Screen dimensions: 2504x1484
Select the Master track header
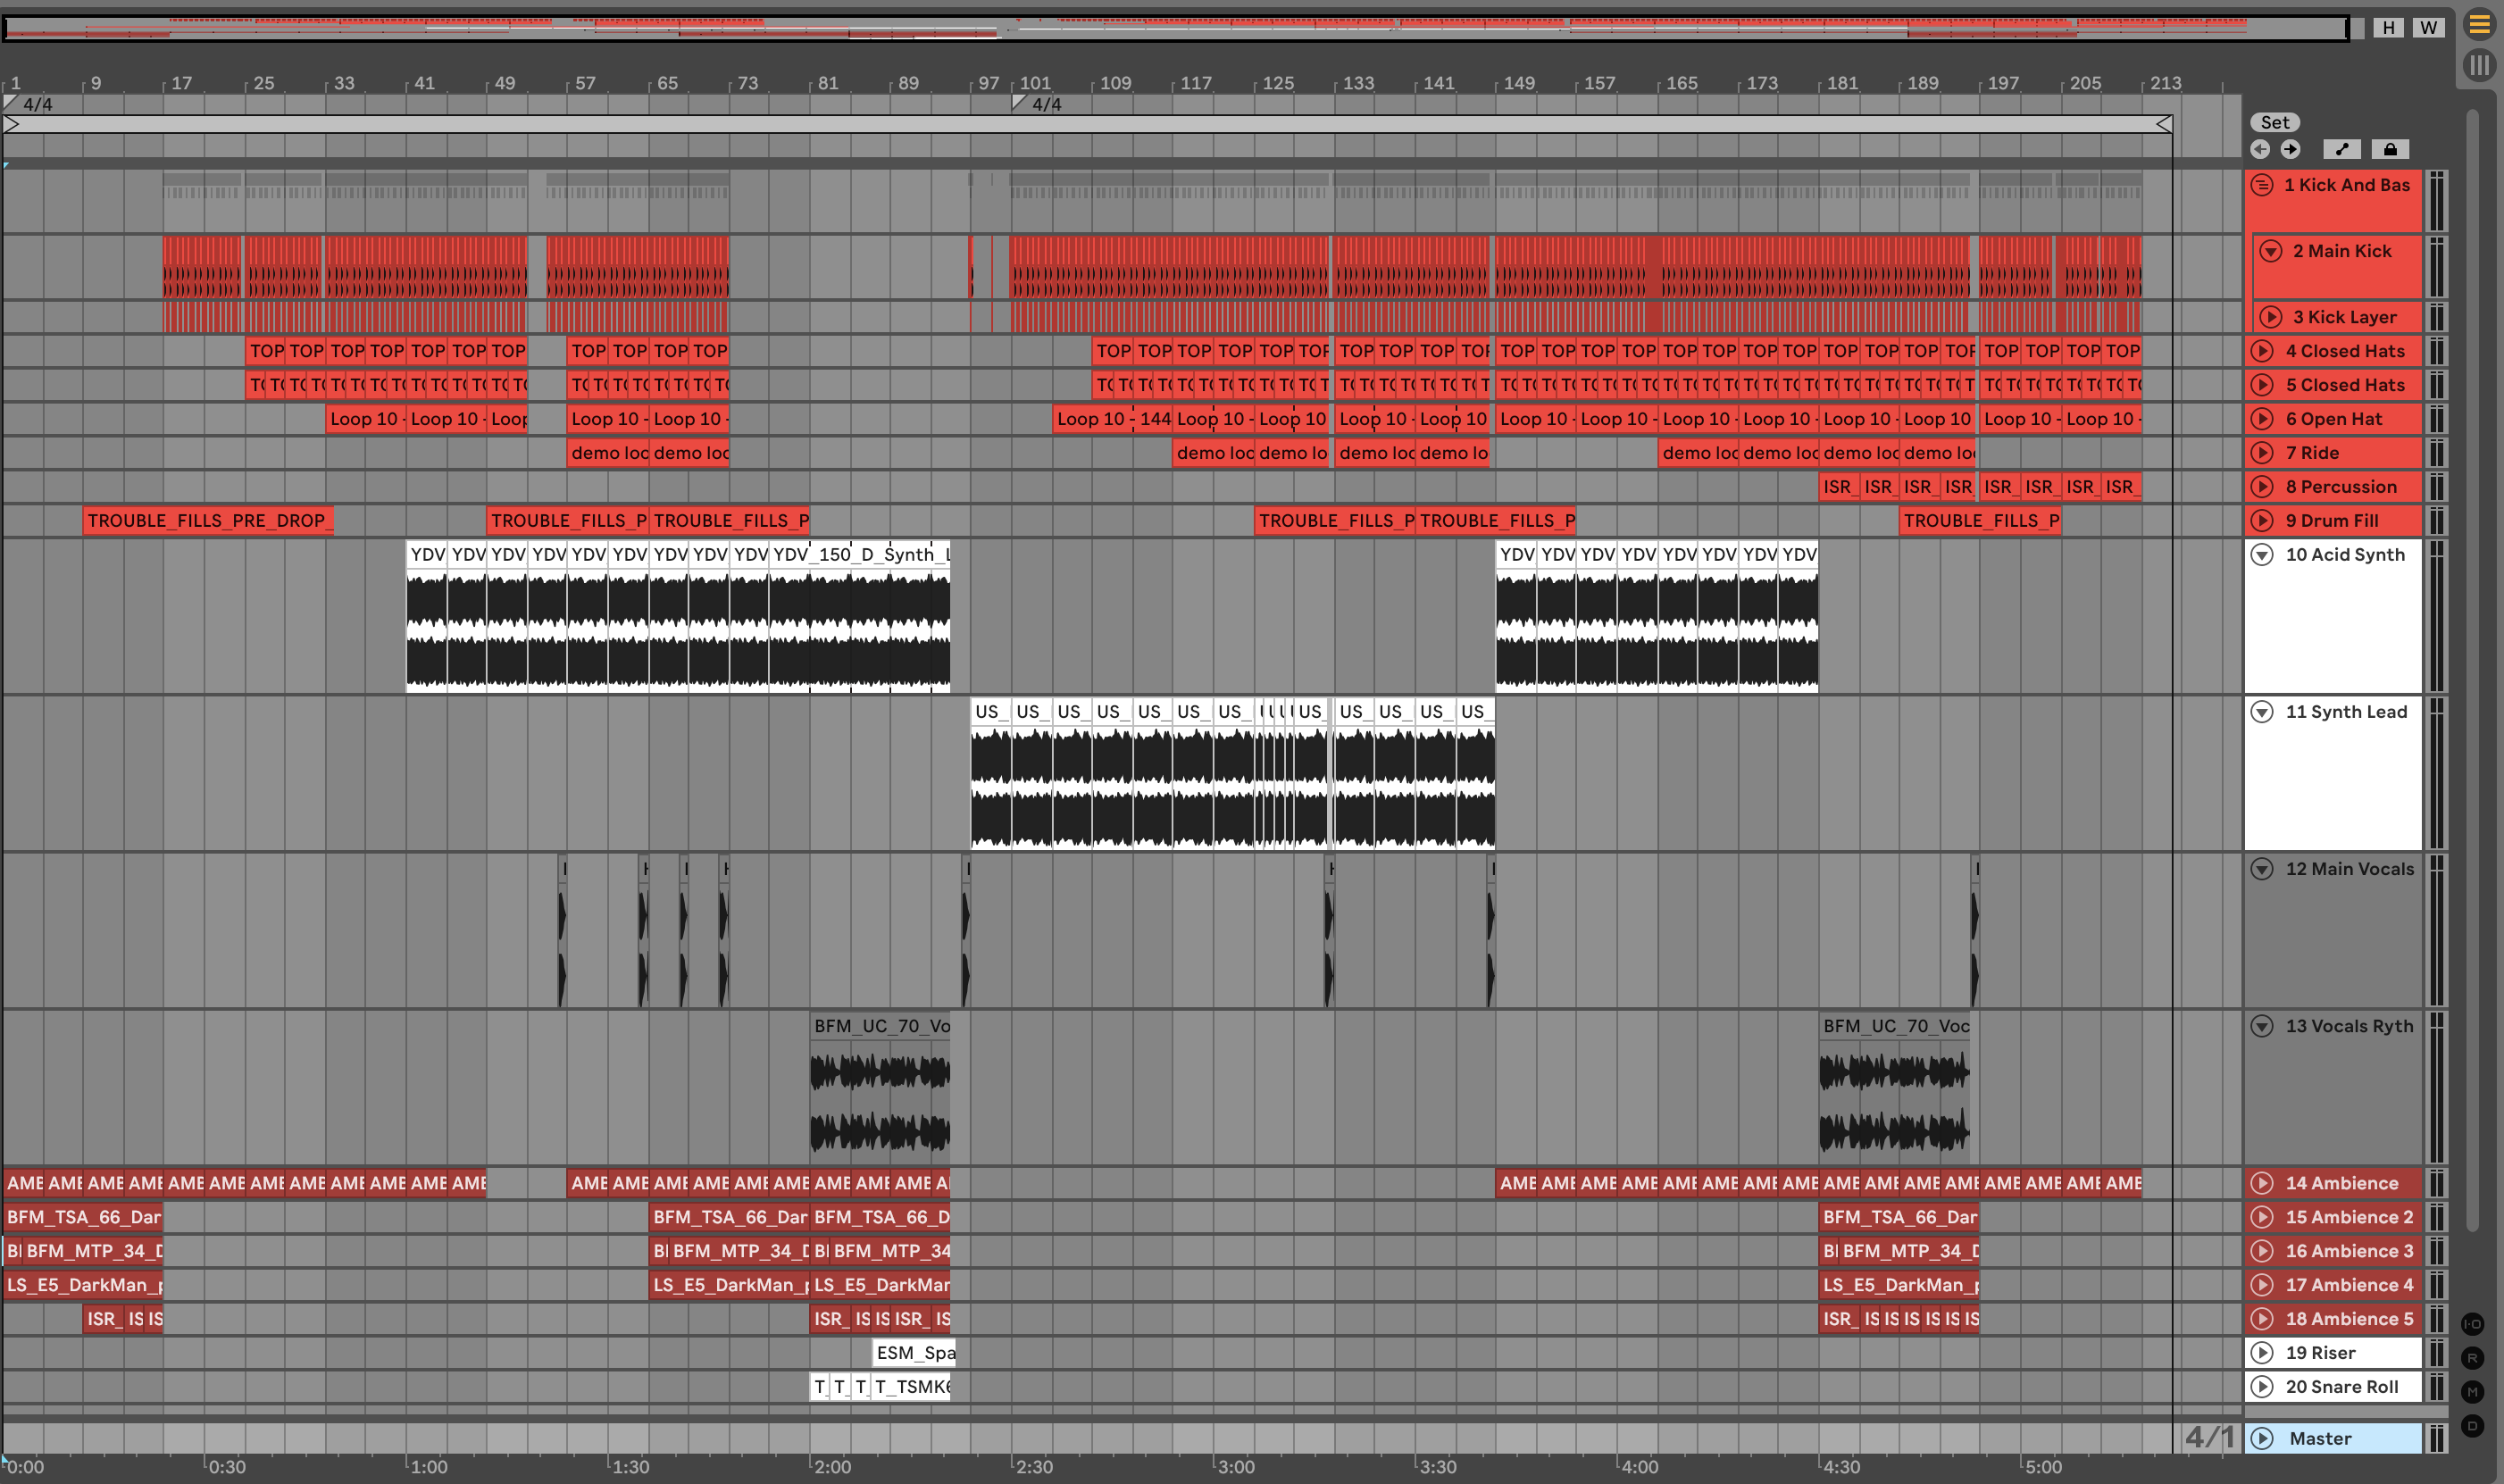point(2320,1438)
